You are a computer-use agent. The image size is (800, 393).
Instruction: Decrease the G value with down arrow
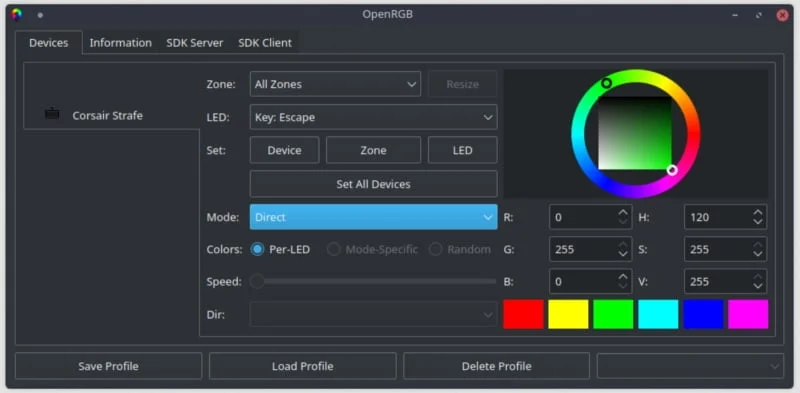tap(623, 254)
